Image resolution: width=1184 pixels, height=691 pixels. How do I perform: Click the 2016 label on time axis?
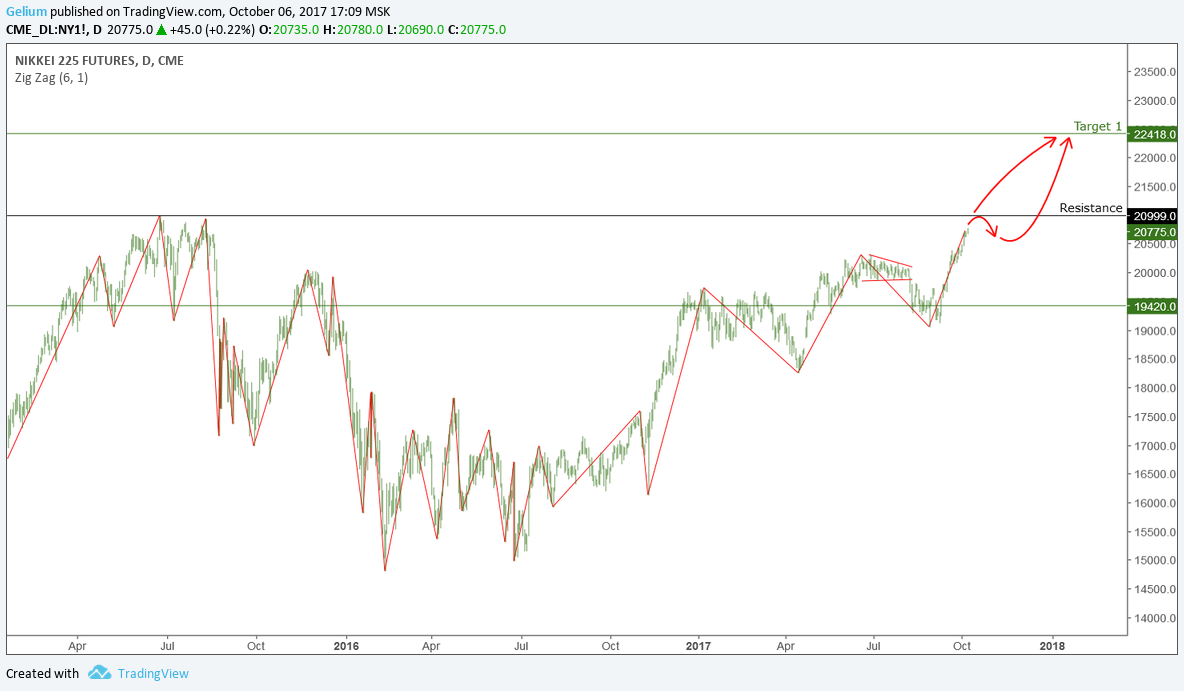[x=346, y=646]
